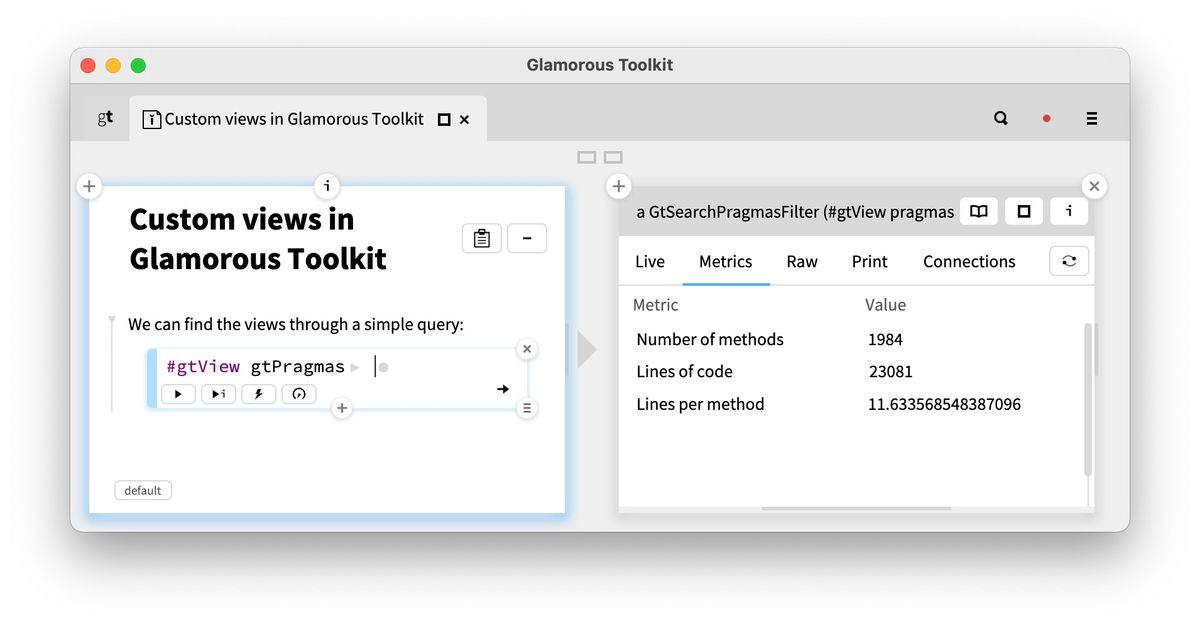Screen dimensions: 1200x625
Task: Click the black right arrow in the snippet
Action: [503, 389]
